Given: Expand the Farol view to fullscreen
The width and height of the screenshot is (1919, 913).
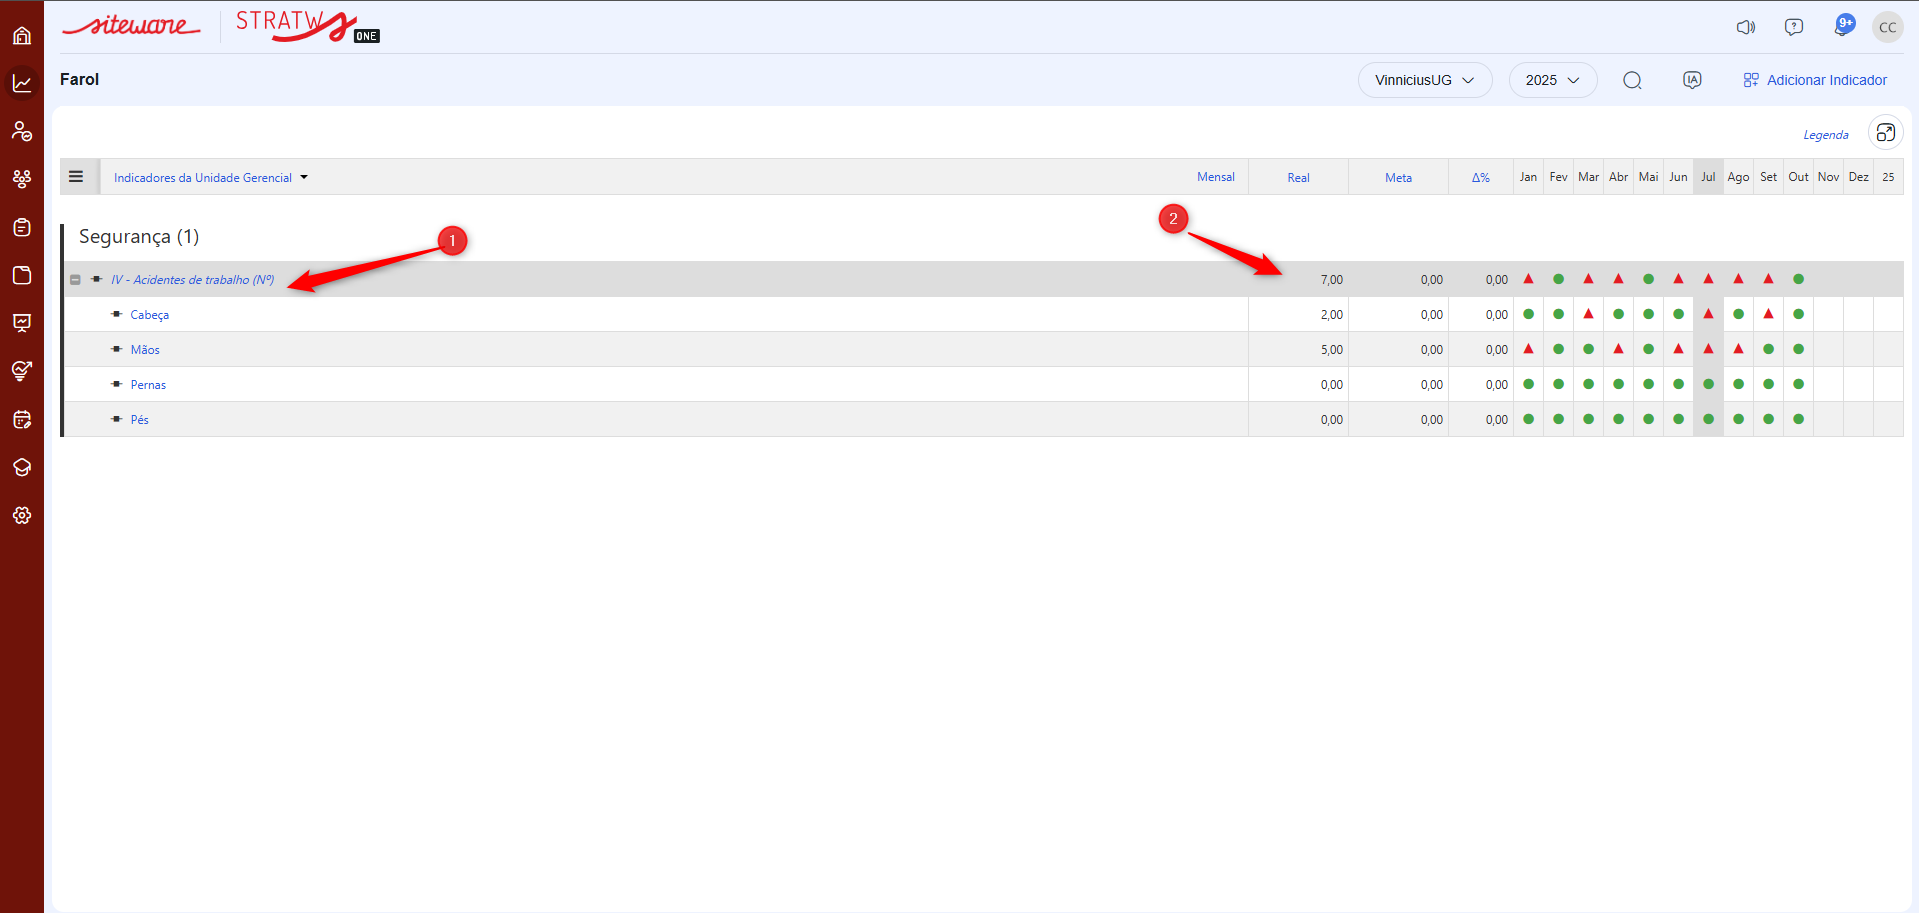Looking at the screenshot, I should point(1885,133).
